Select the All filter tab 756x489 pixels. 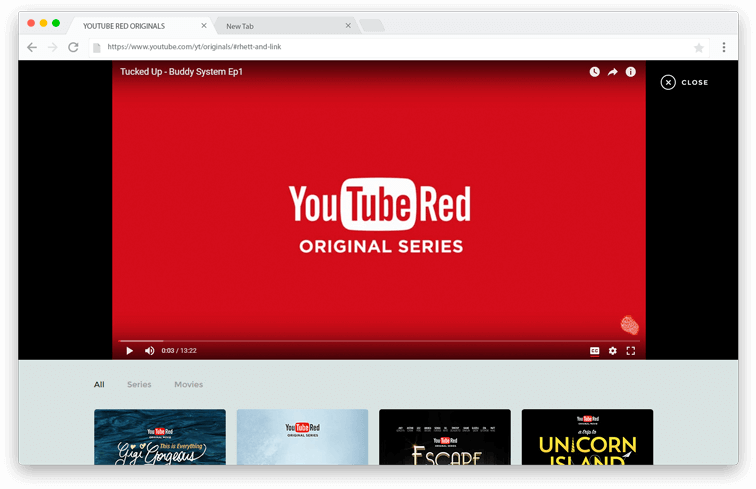click(x=99, y=384)
